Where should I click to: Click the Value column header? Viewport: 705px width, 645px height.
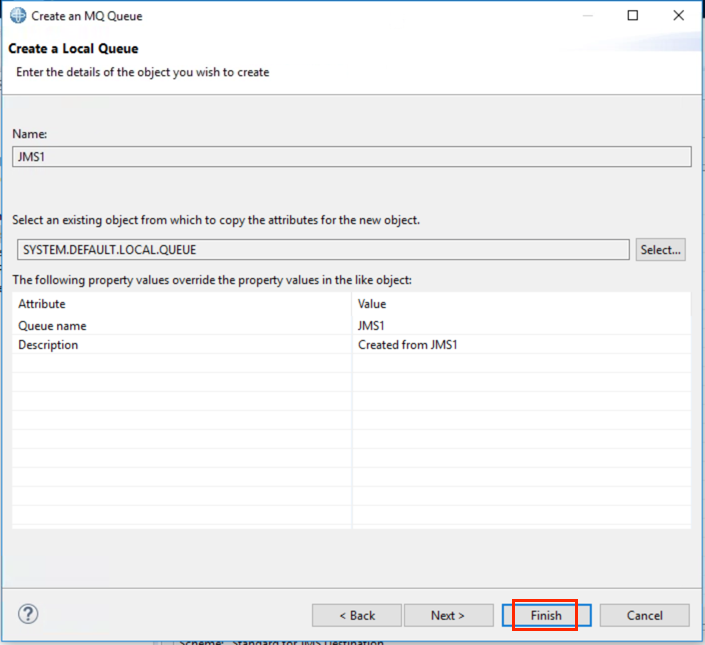[522, 304]
